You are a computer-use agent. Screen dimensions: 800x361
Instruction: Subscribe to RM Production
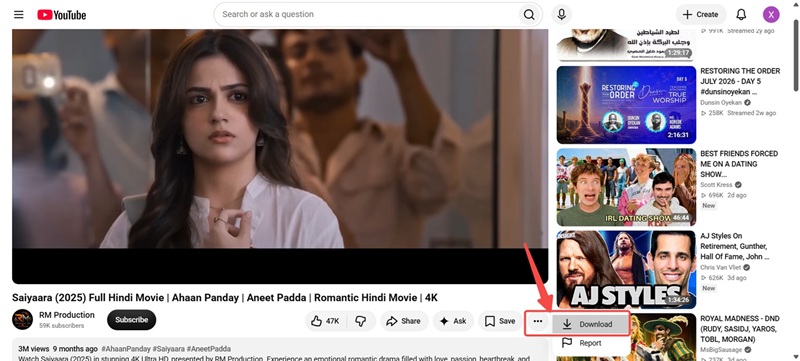tap(132, 320)
